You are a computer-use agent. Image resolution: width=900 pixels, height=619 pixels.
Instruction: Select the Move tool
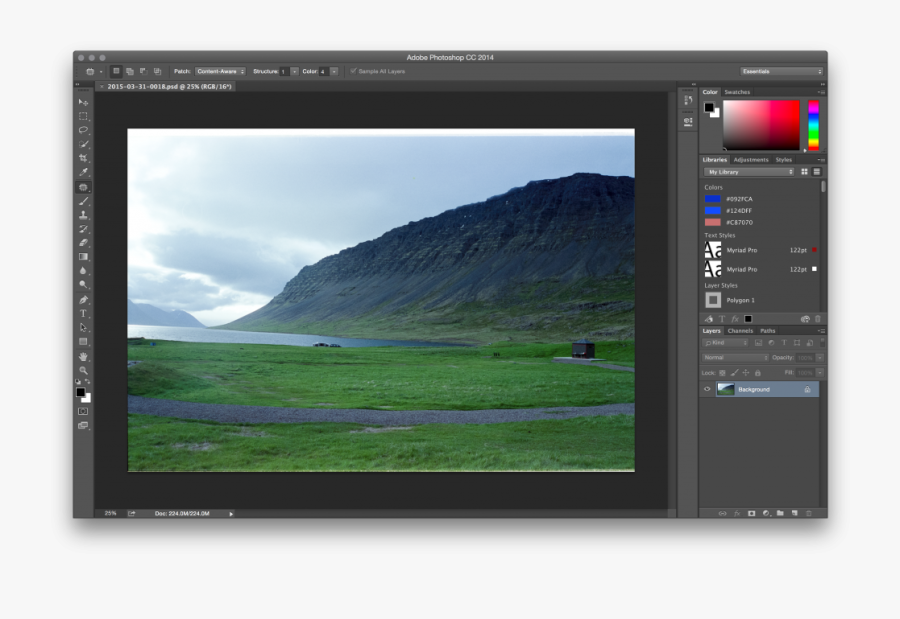(84, 102)
